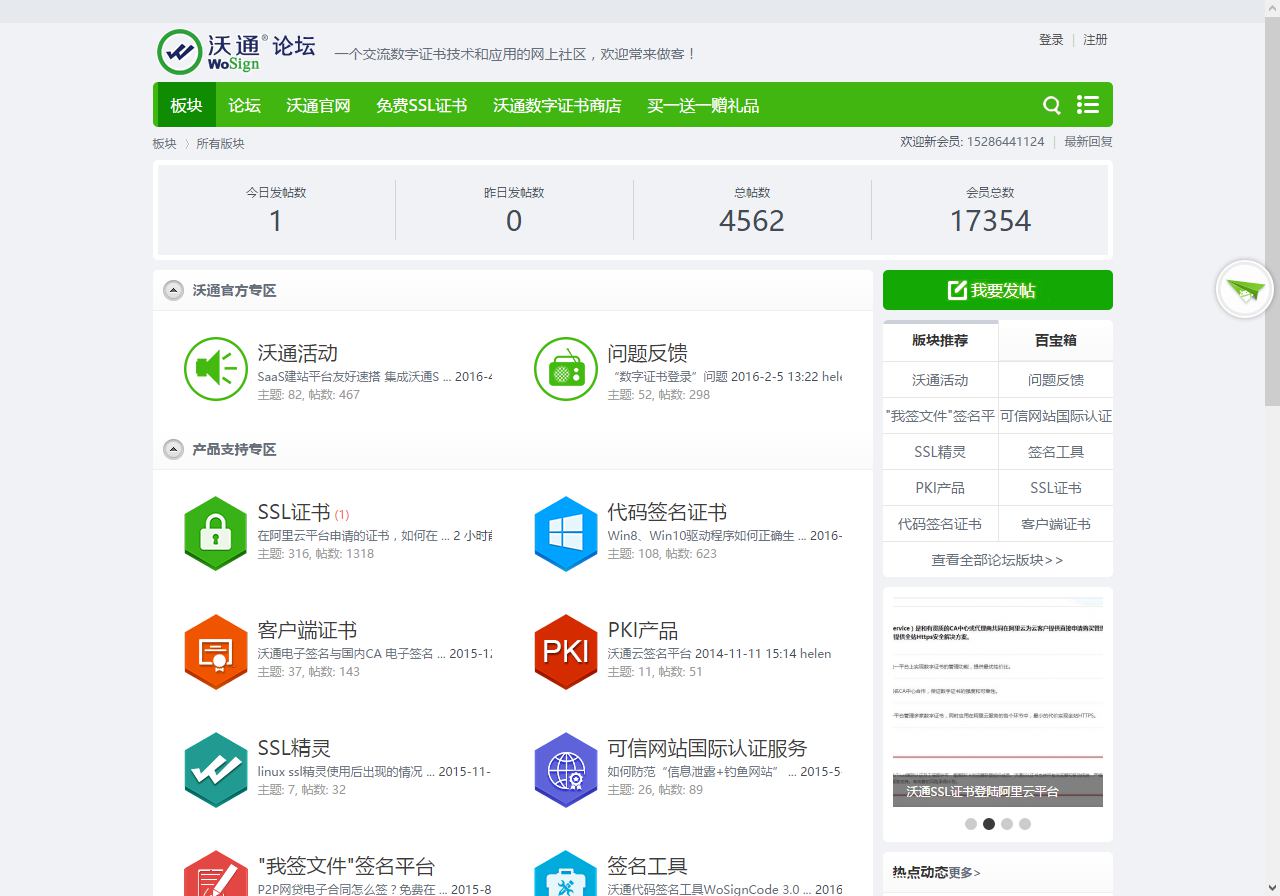The width and height of the screenshot is (1280, 896).
Task: Select the fourth carousel dot
Action: coord(1025,824)
